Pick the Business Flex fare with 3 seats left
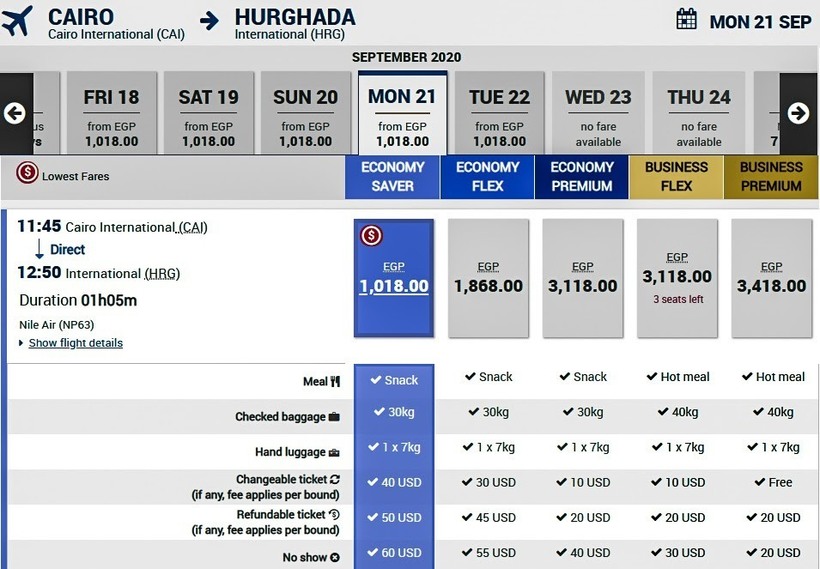The height and width of the screenshot is (569, 820). click(x=677, y=278)
